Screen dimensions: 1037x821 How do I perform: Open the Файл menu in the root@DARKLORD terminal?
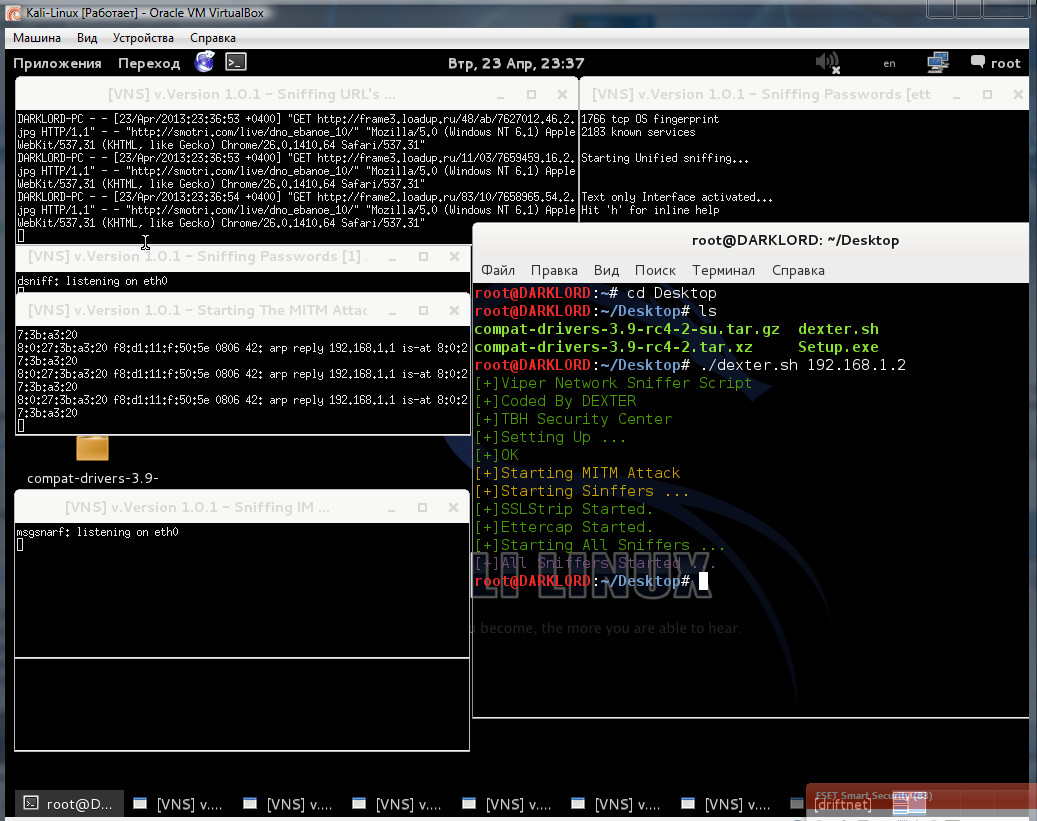click(497, 270)
